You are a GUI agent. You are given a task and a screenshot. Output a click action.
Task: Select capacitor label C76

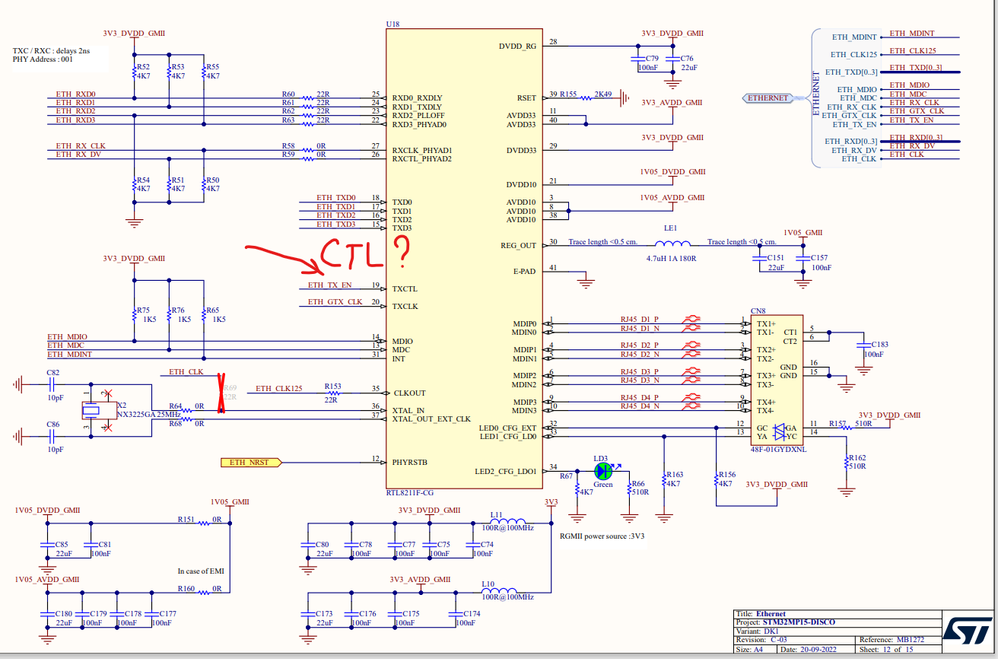point(686,59)
